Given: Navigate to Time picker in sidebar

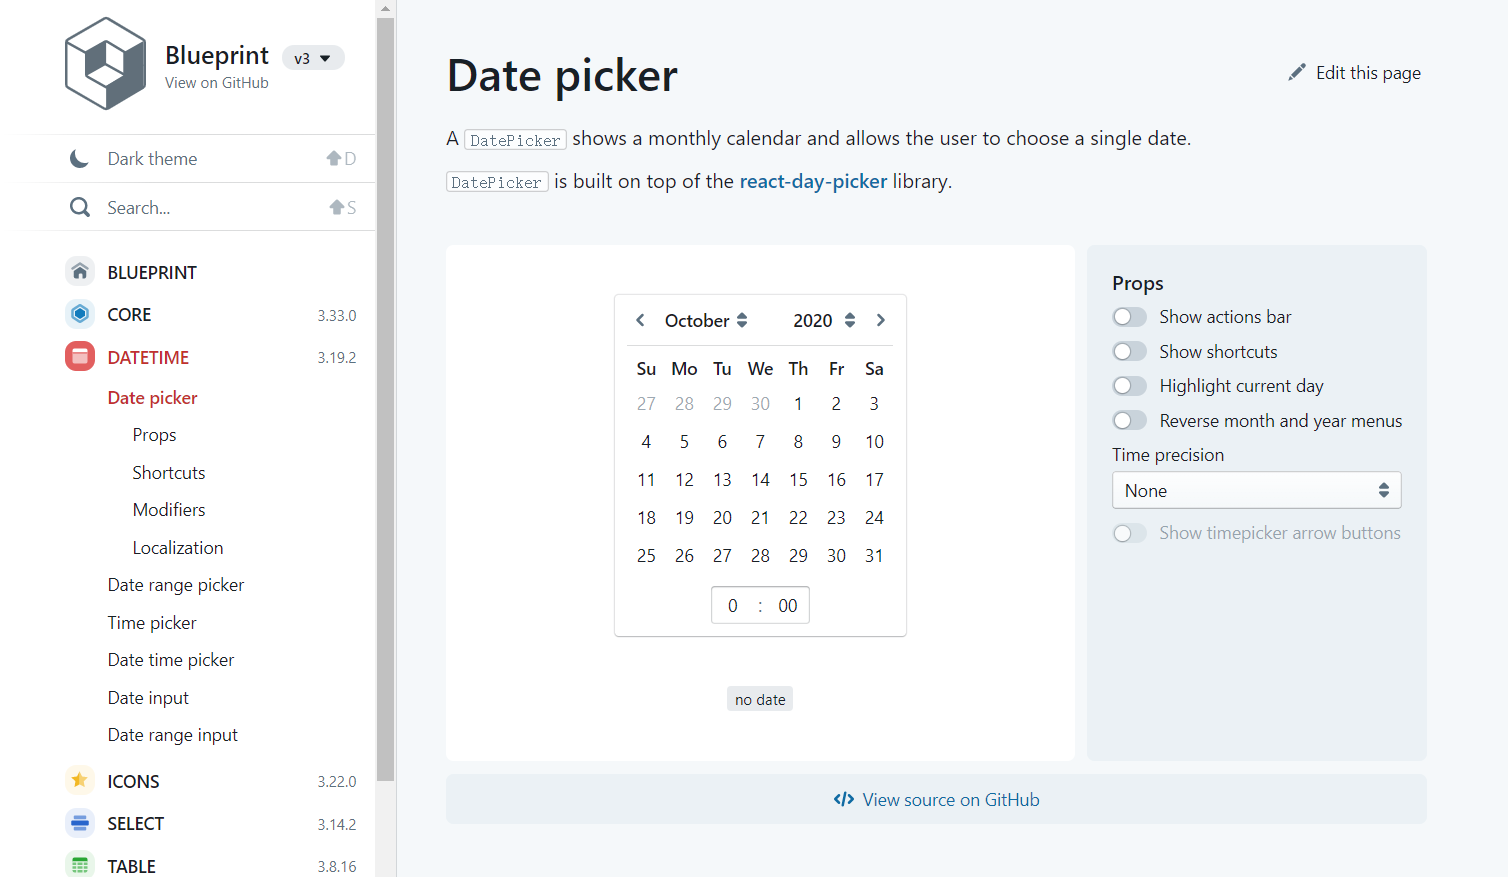Looking at the screenshot, I should pos(152,623).
